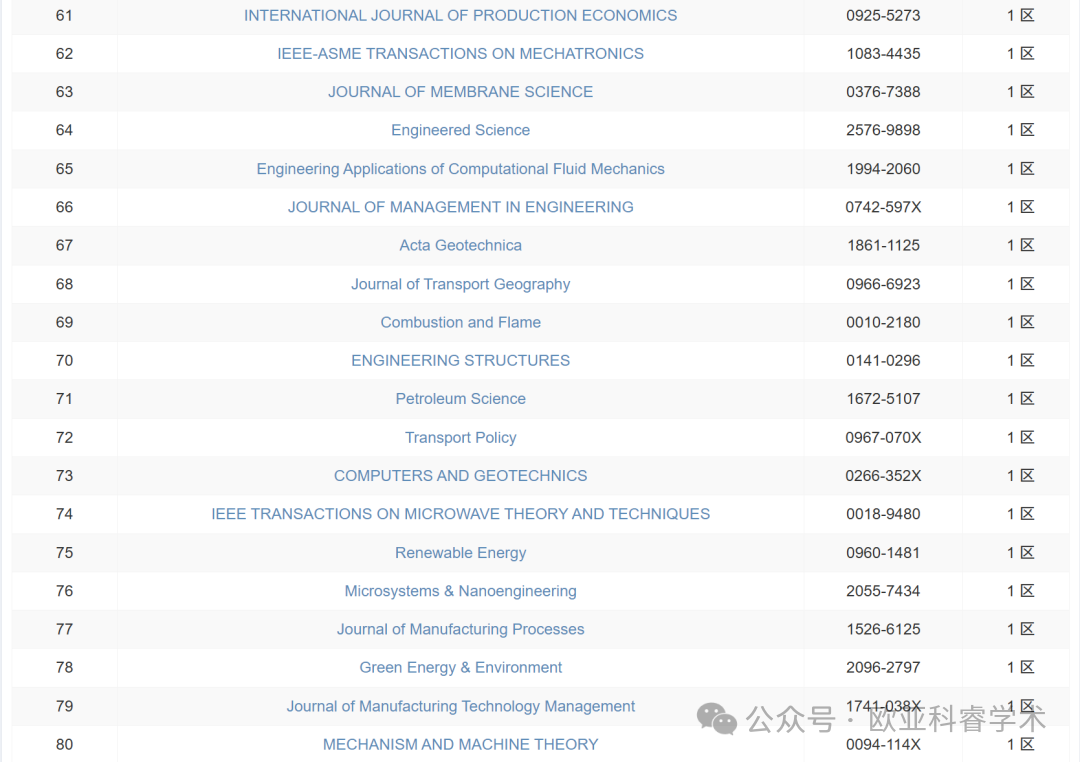Open INTERNATIONAL JOURNAL OF PRODUCTION ECONOMICS link
The width and height of the screenshot is (1080, 762).
click(460, 15)
